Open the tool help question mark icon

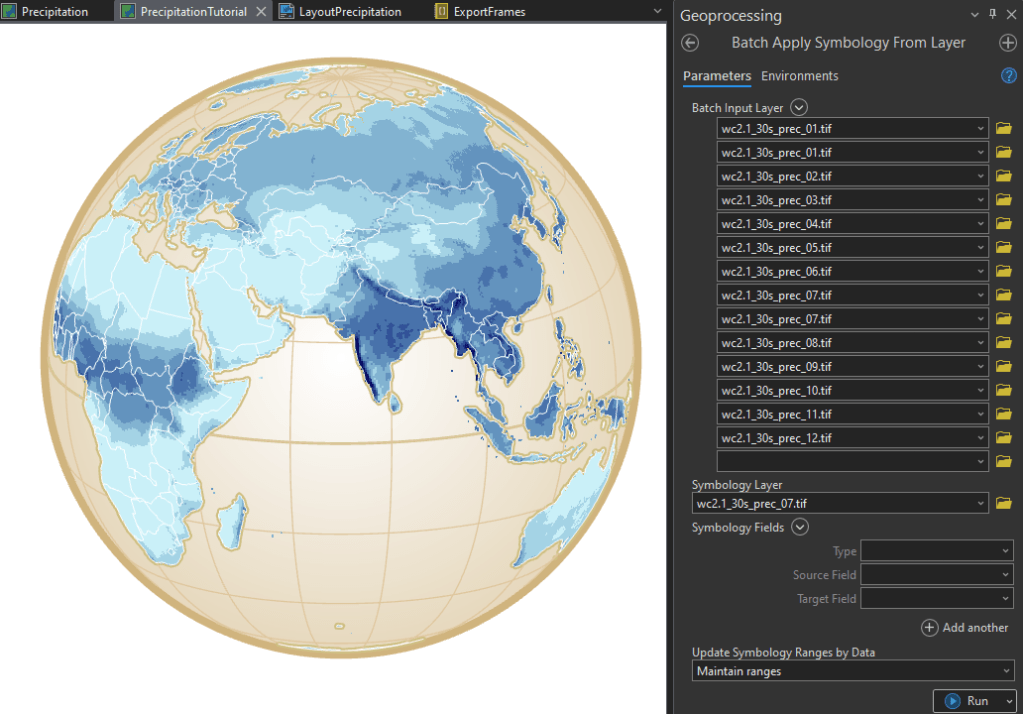pos(1008,76)
